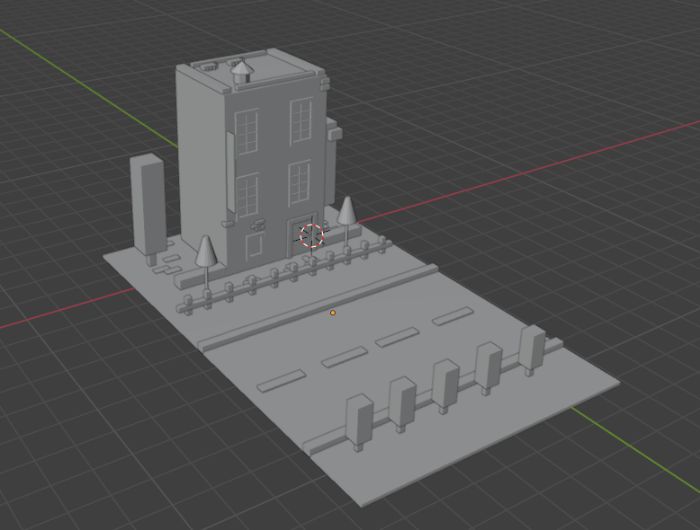Select the small fence railing in front of building
The width and height of the screenshot is (700, 530).
tap(284, 275)
